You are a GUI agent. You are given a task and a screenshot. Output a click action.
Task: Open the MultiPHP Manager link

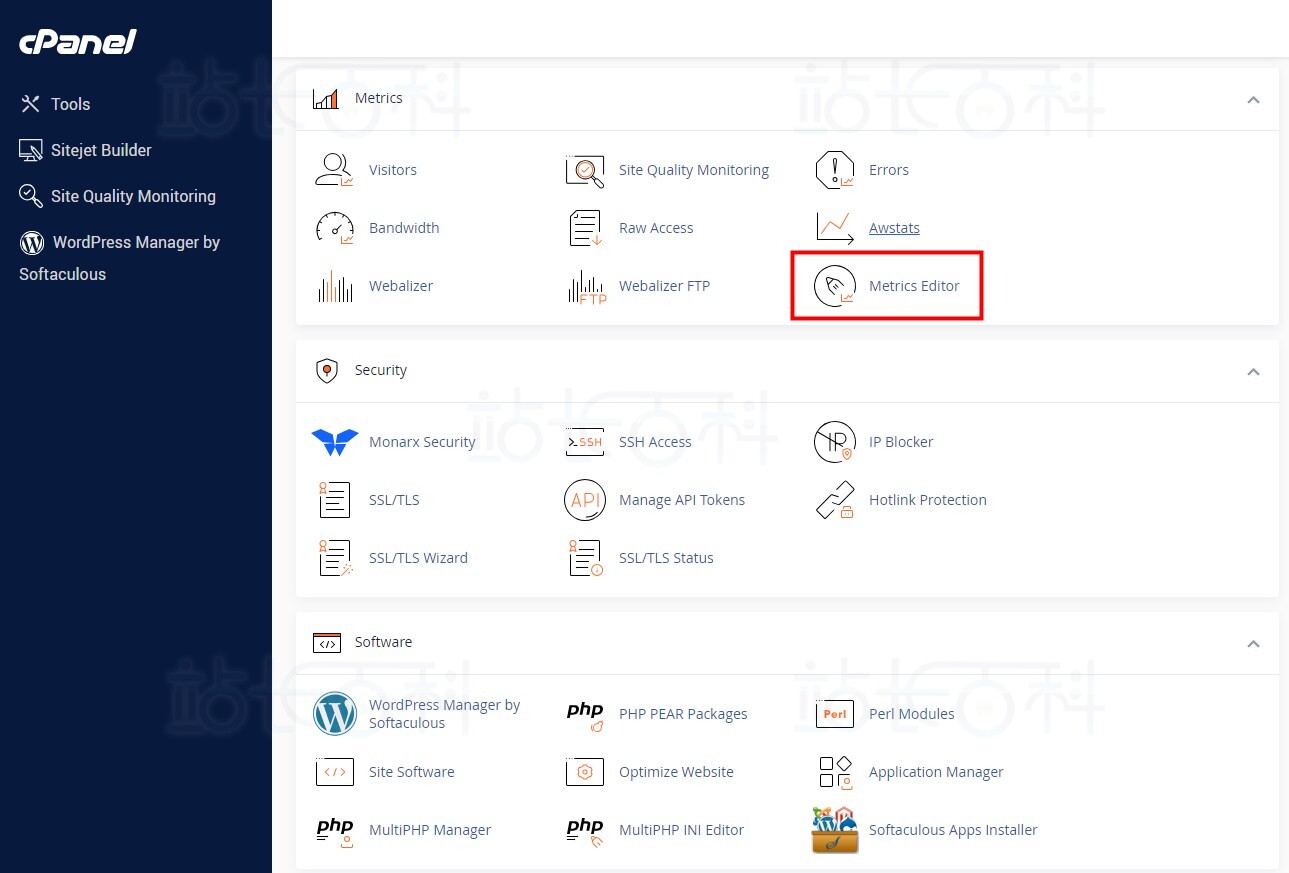[430, 830]
